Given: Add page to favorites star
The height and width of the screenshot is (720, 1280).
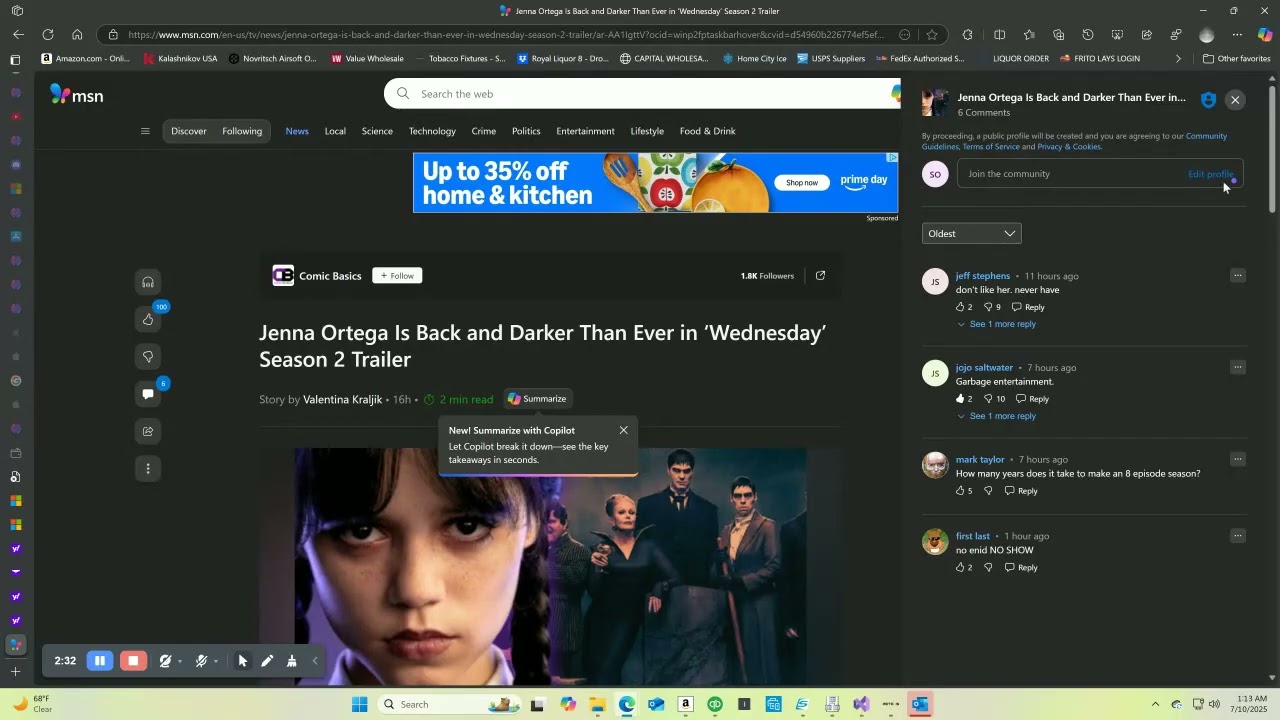Looking at the screenshot, I should pyautogui.click(x=932, y=35).
